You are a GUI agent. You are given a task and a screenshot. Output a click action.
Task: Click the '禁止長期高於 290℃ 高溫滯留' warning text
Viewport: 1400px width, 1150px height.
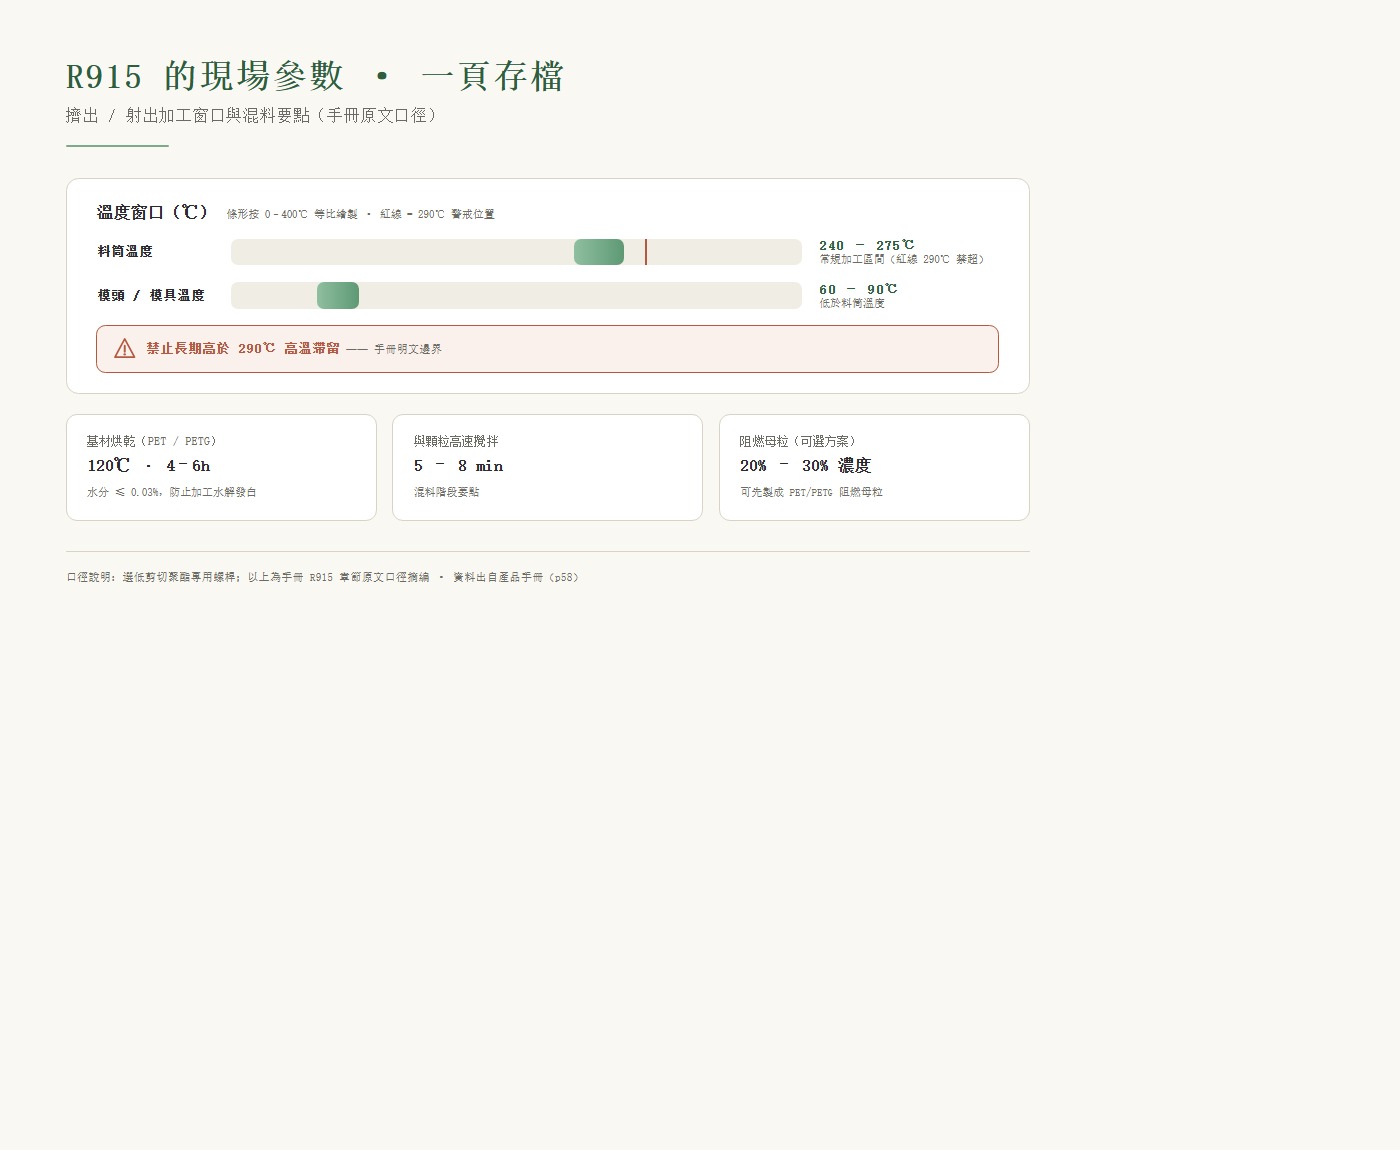point(243,348)
